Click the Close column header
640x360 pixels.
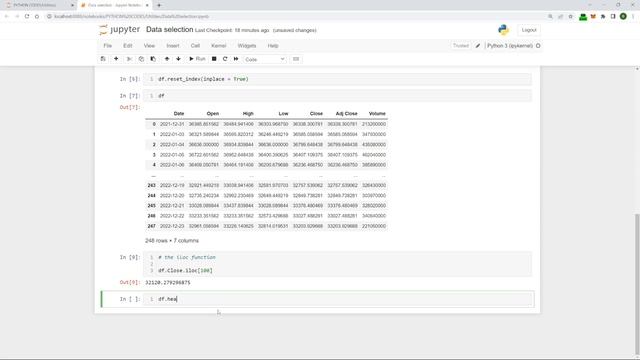tap(316, 113)
